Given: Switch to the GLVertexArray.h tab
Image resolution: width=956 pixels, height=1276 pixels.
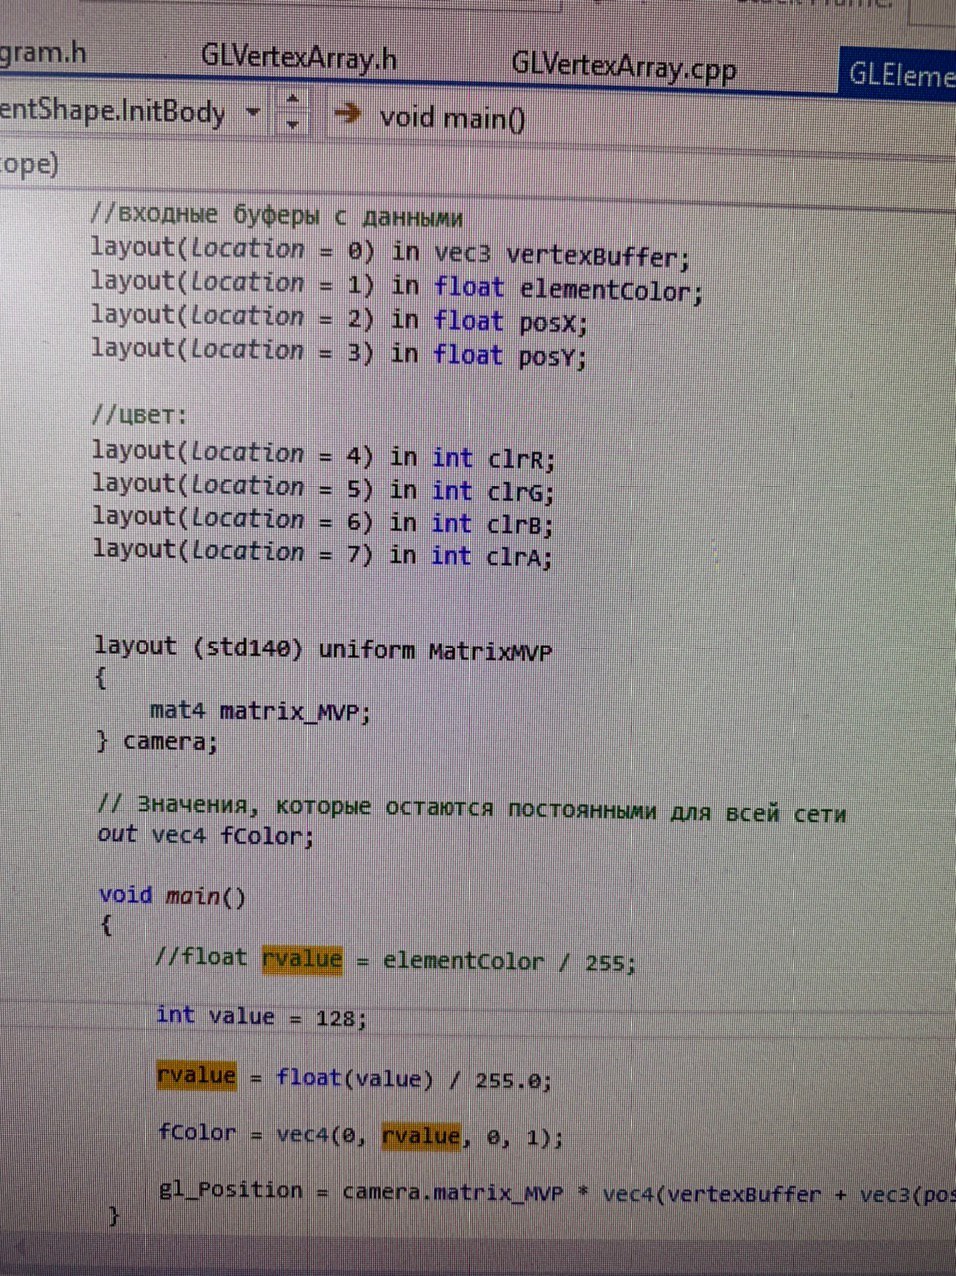Looking at the screenshot, I should coord(298,58).
